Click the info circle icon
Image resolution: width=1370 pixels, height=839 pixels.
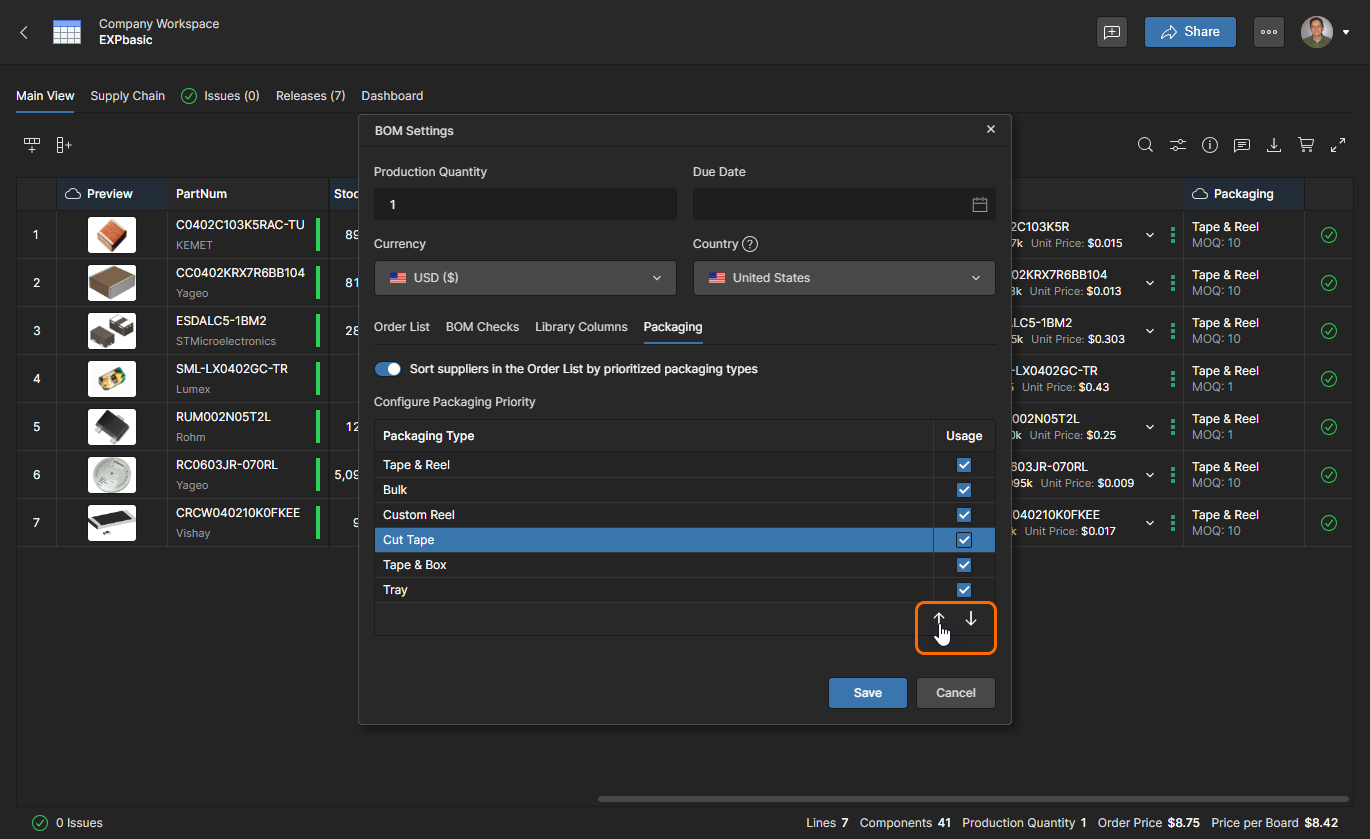point(1210,145)
